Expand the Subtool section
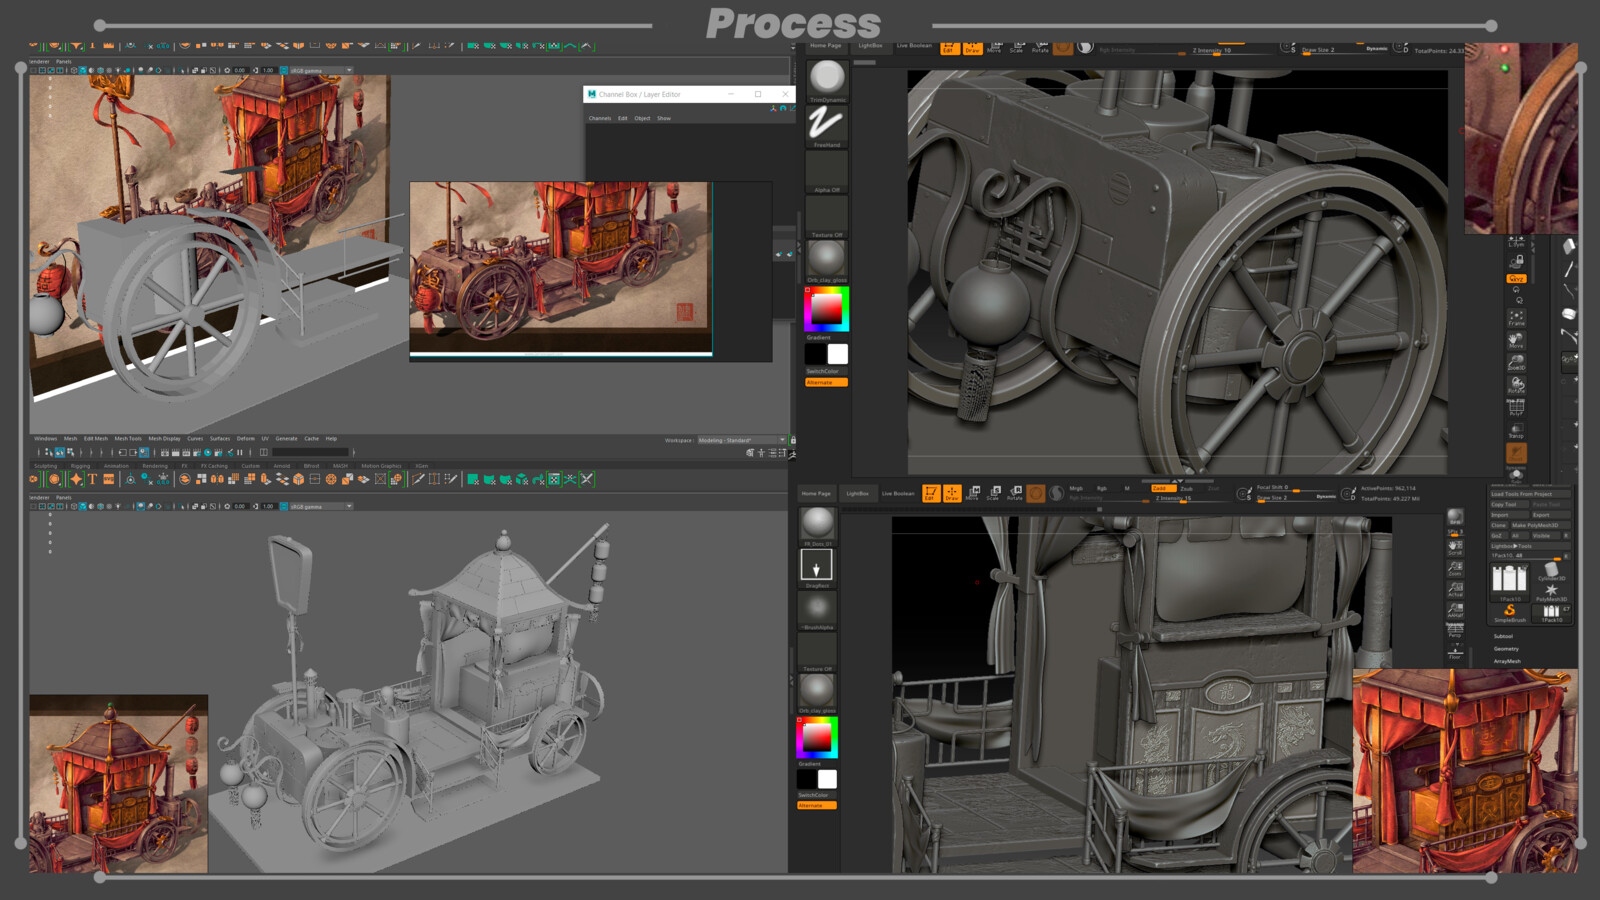Image resolution: width=1600 pixels, height=900 pixels. 1504,636
